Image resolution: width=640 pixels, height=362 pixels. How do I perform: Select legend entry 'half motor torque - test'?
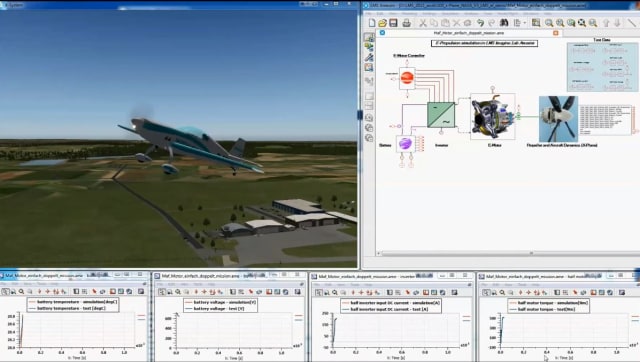tap(542, 309)
